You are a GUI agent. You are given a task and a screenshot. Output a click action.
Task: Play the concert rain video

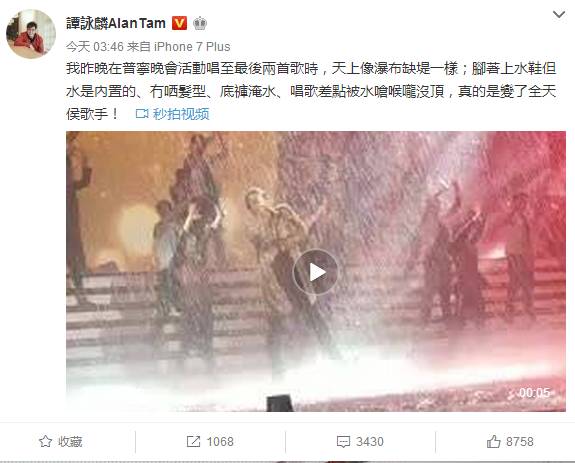coord(315,272)
